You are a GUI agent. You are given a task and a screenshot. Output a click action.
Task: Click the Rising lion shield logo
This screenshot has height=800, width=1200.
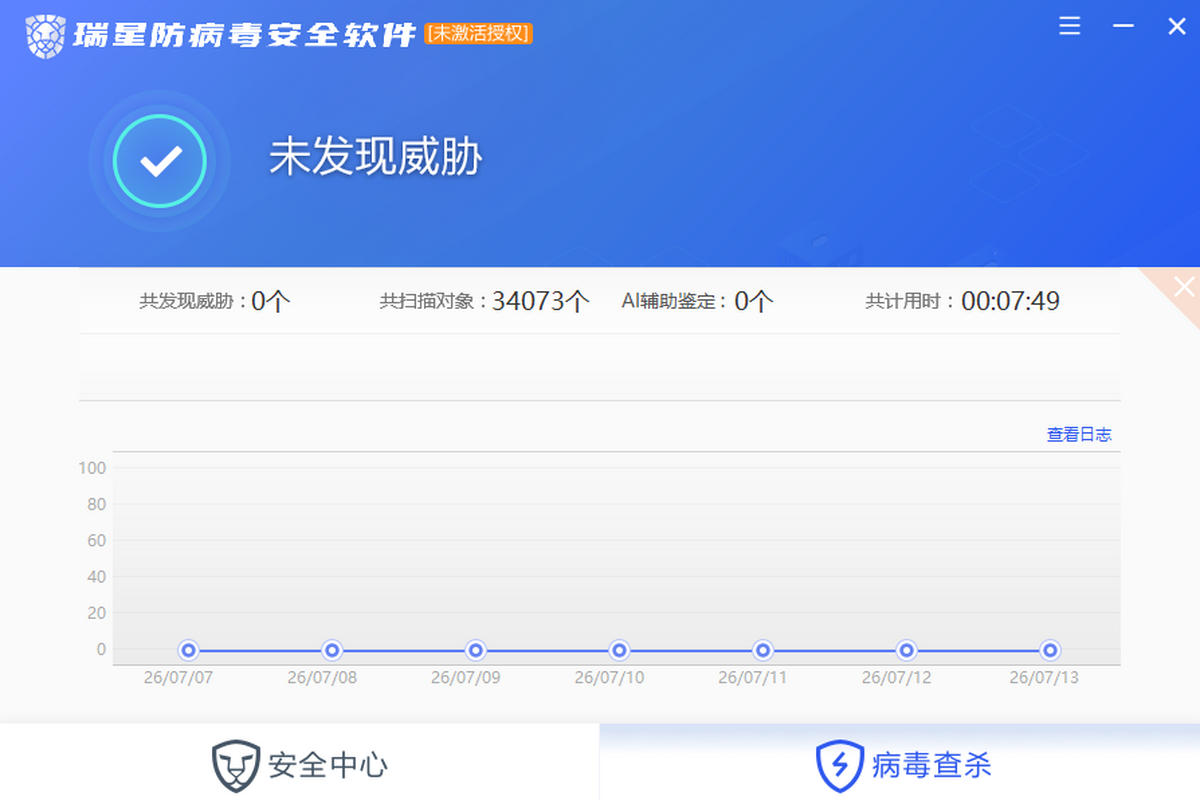tap(46, 36)
